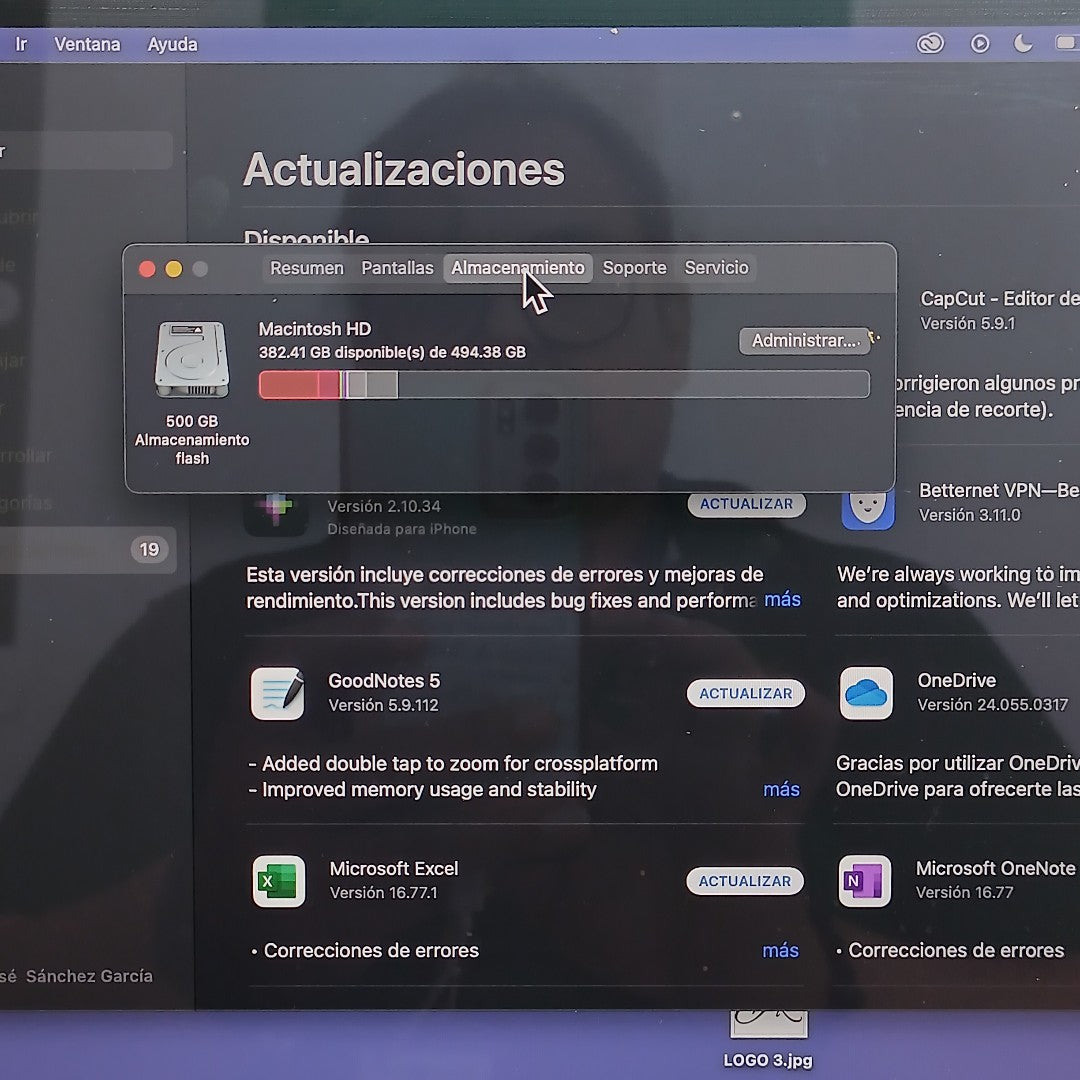Update GoodNotes 5 with Actualizar button
Image resolution: width=1080 pixels, height=1080 pixels.
coord(745,693)
